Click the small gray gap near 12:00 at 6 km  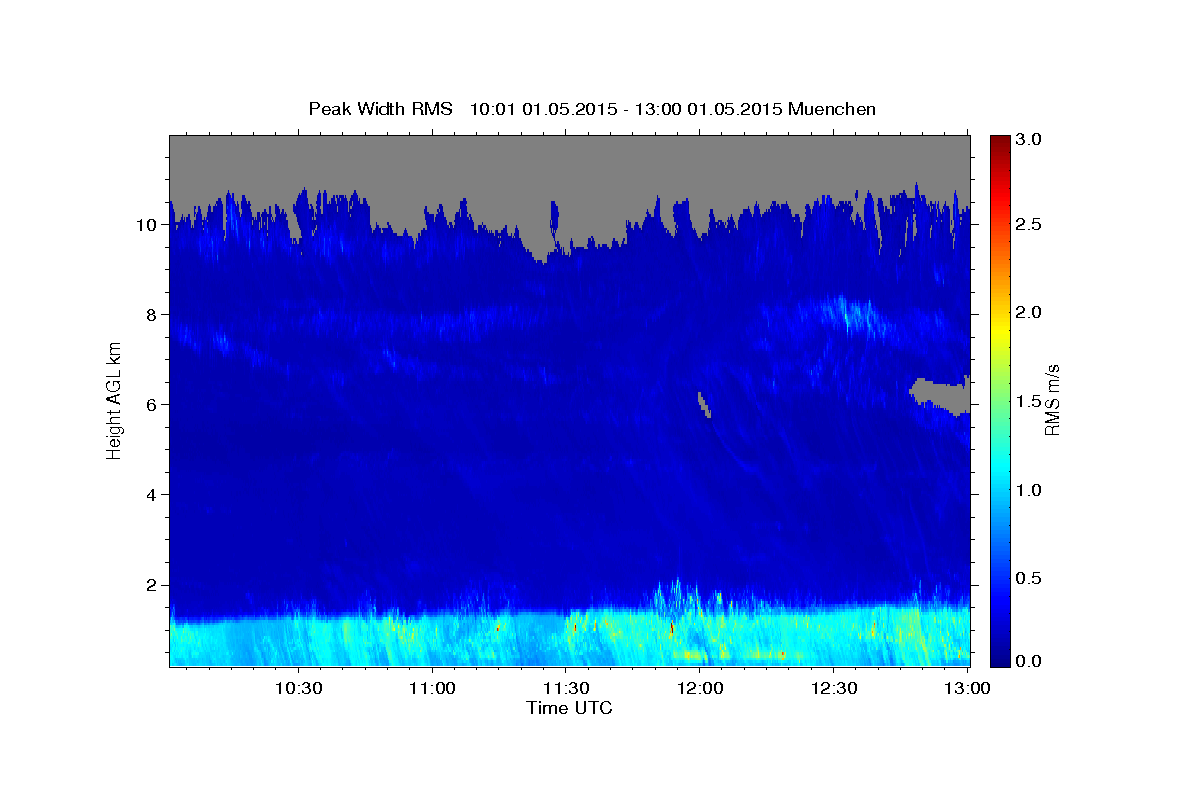pyautogui.click(x=703, y=404)
